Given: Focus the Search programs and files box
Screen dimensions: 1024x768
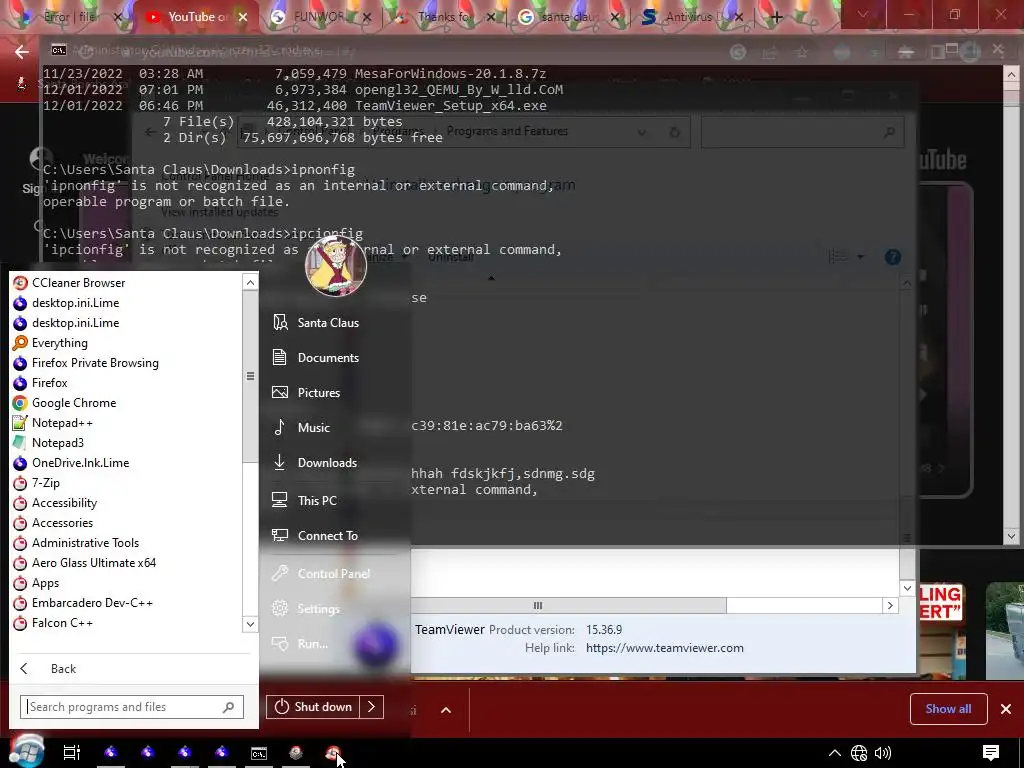Looking at the screenshot, I should tap(131, 707).
